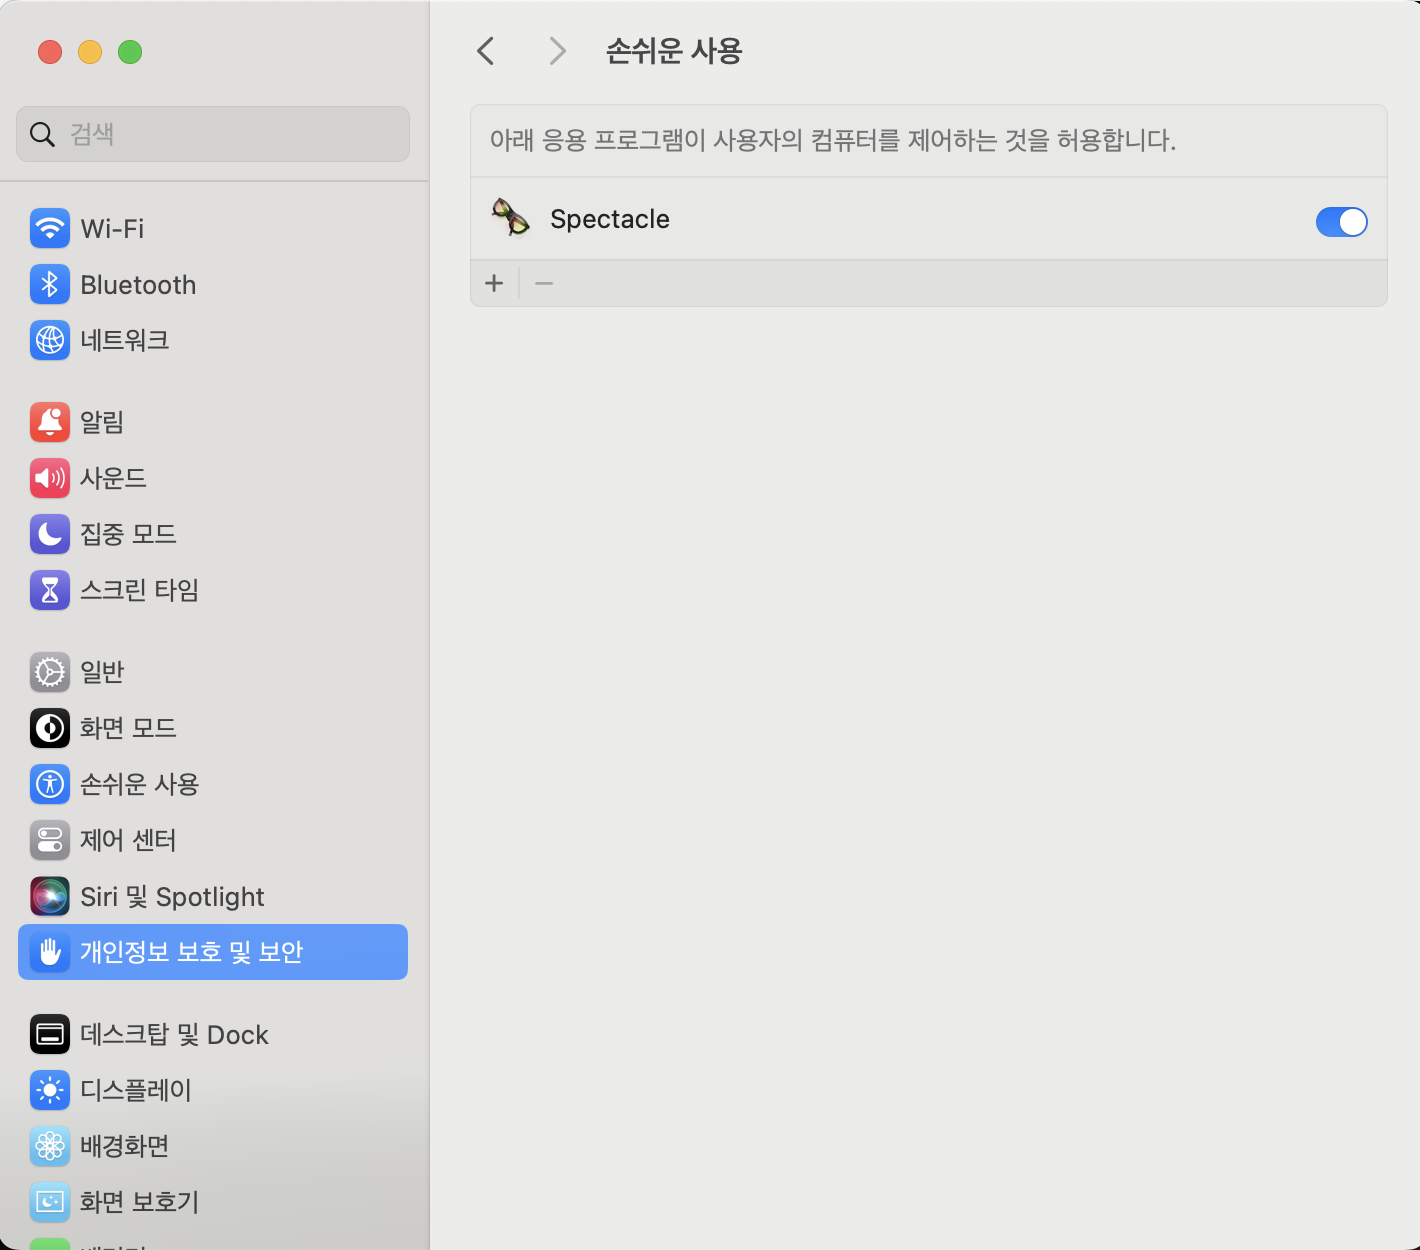
Task: Remove an application with the minus button
Action: pos(544,283)
